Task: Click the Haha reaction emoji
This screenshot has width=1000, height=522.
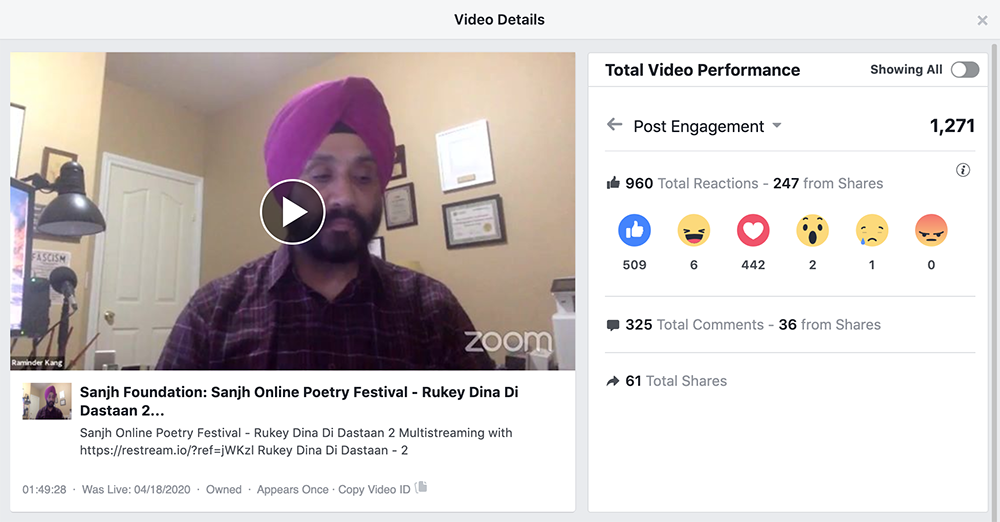Action: 693,232
